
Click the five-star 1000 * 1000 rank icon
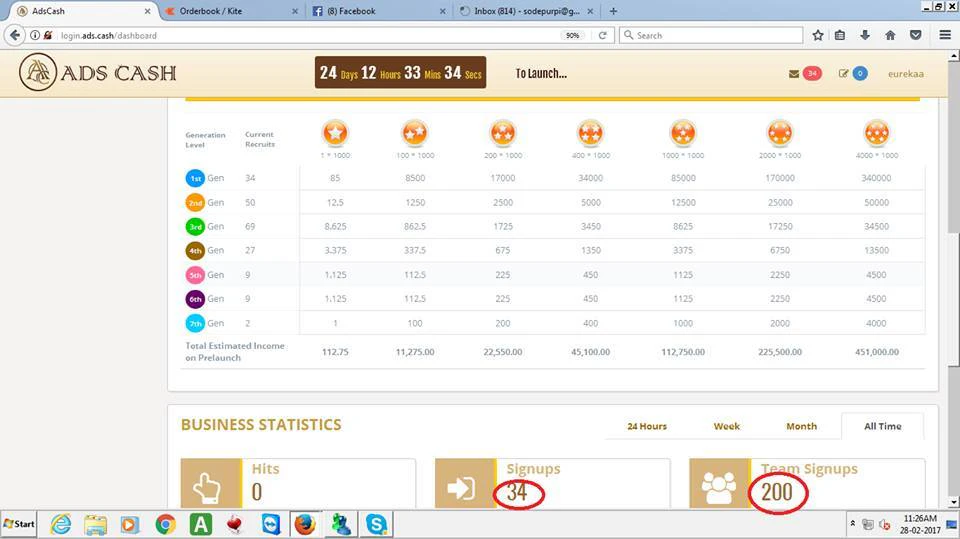[683, 133]
